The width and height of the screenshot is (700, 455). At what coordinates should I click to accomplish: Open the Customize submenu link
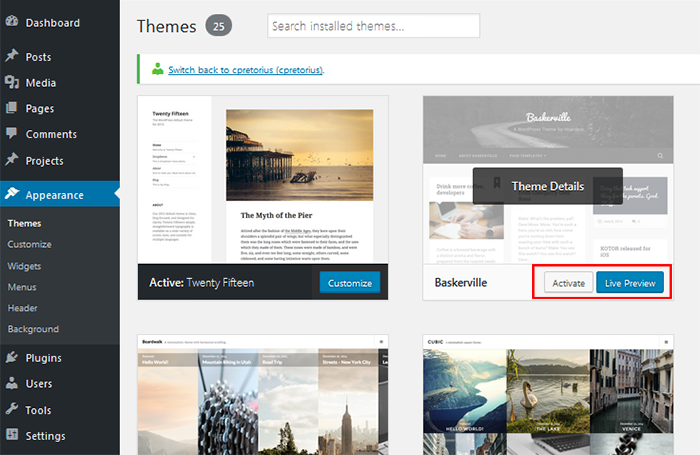click(x=29, y=244)
